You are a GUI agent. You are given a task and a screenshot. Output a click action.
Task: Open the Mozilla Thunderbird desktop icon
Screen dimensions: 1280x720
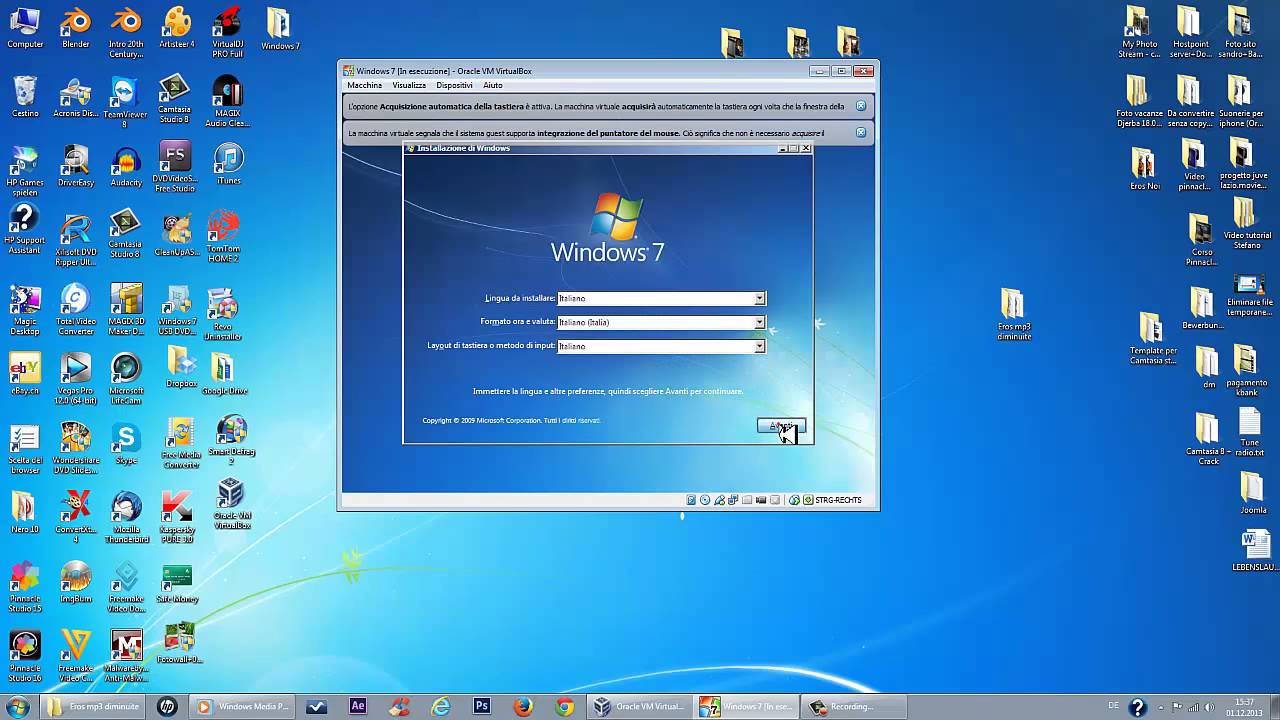point(125,517)
